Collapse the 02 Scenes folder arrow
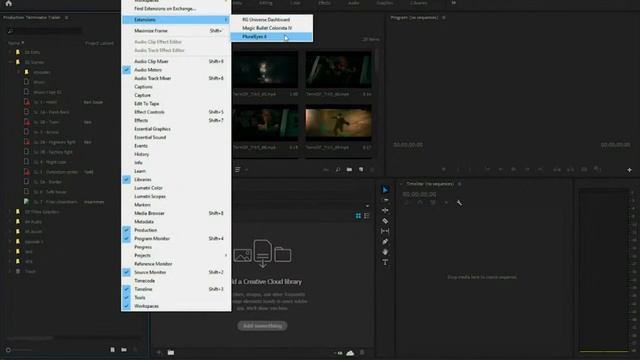This screenshot has width=640, height=360. tap(10, 62)
